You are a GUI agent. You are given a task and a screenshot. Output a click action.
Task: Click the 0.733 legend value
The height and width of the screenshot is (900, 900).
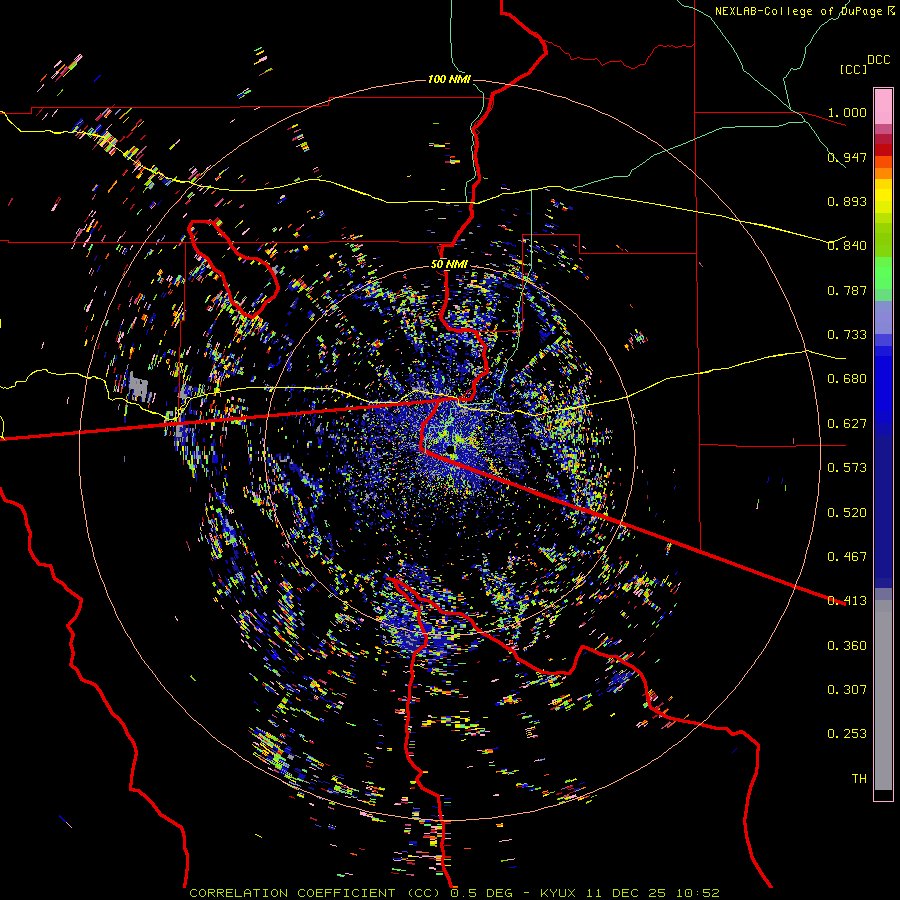click(847, 334)
